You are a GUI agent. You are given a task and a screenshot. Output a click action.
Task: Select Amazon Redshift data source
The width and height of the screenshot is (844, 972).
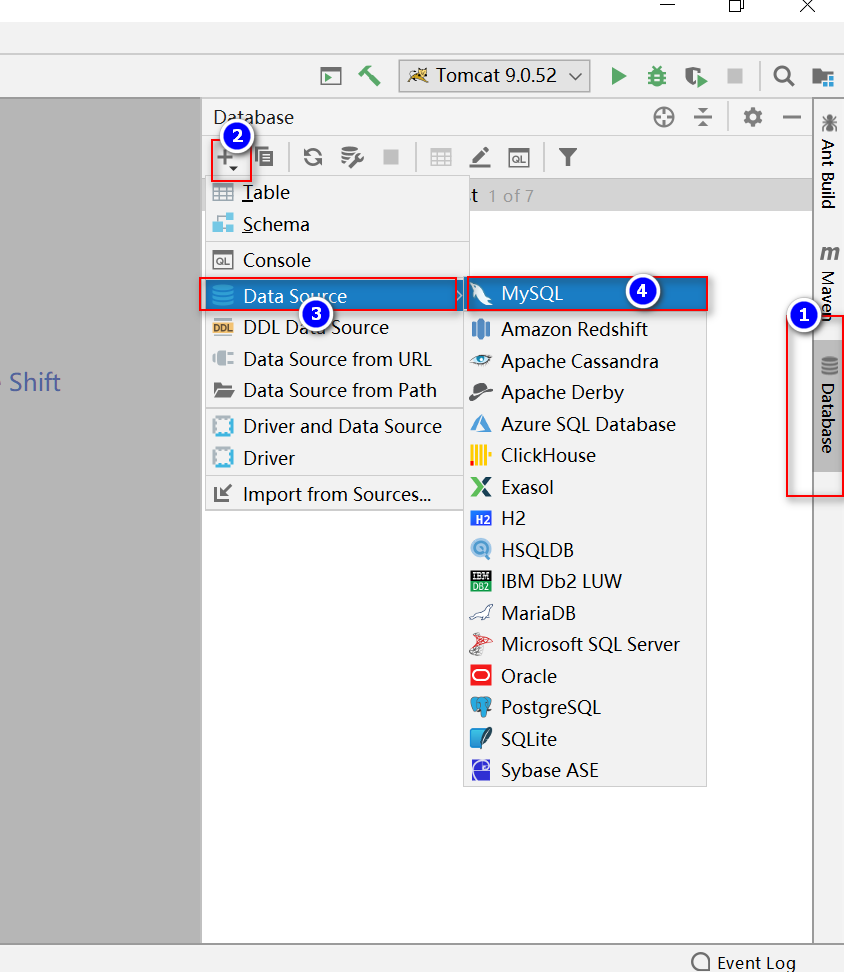(x=585, y=329)
